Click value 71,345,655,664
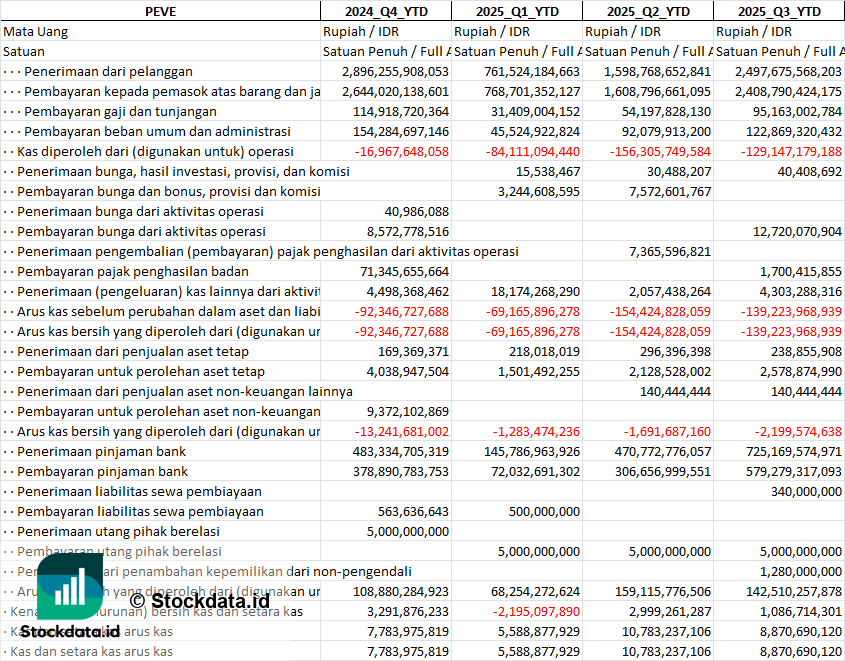The height and width of the screenshot is (661, 845). pos(404,272)
